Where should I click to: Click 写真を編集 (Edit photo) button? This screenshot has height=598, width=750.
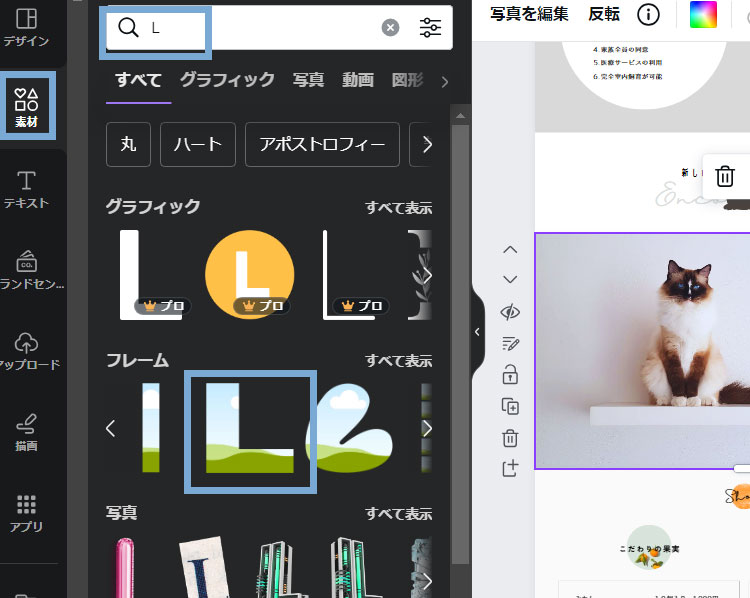click(529, 14)
